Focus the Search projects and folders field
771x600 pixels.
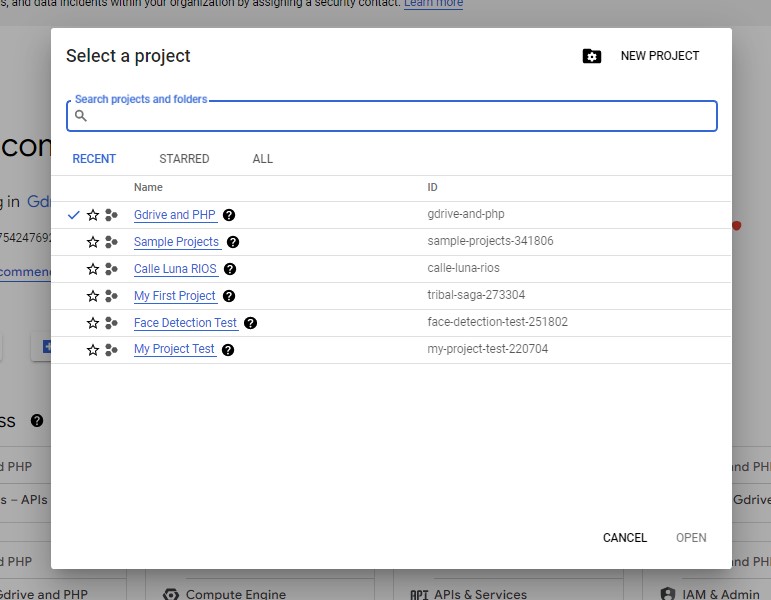[392, 116]
